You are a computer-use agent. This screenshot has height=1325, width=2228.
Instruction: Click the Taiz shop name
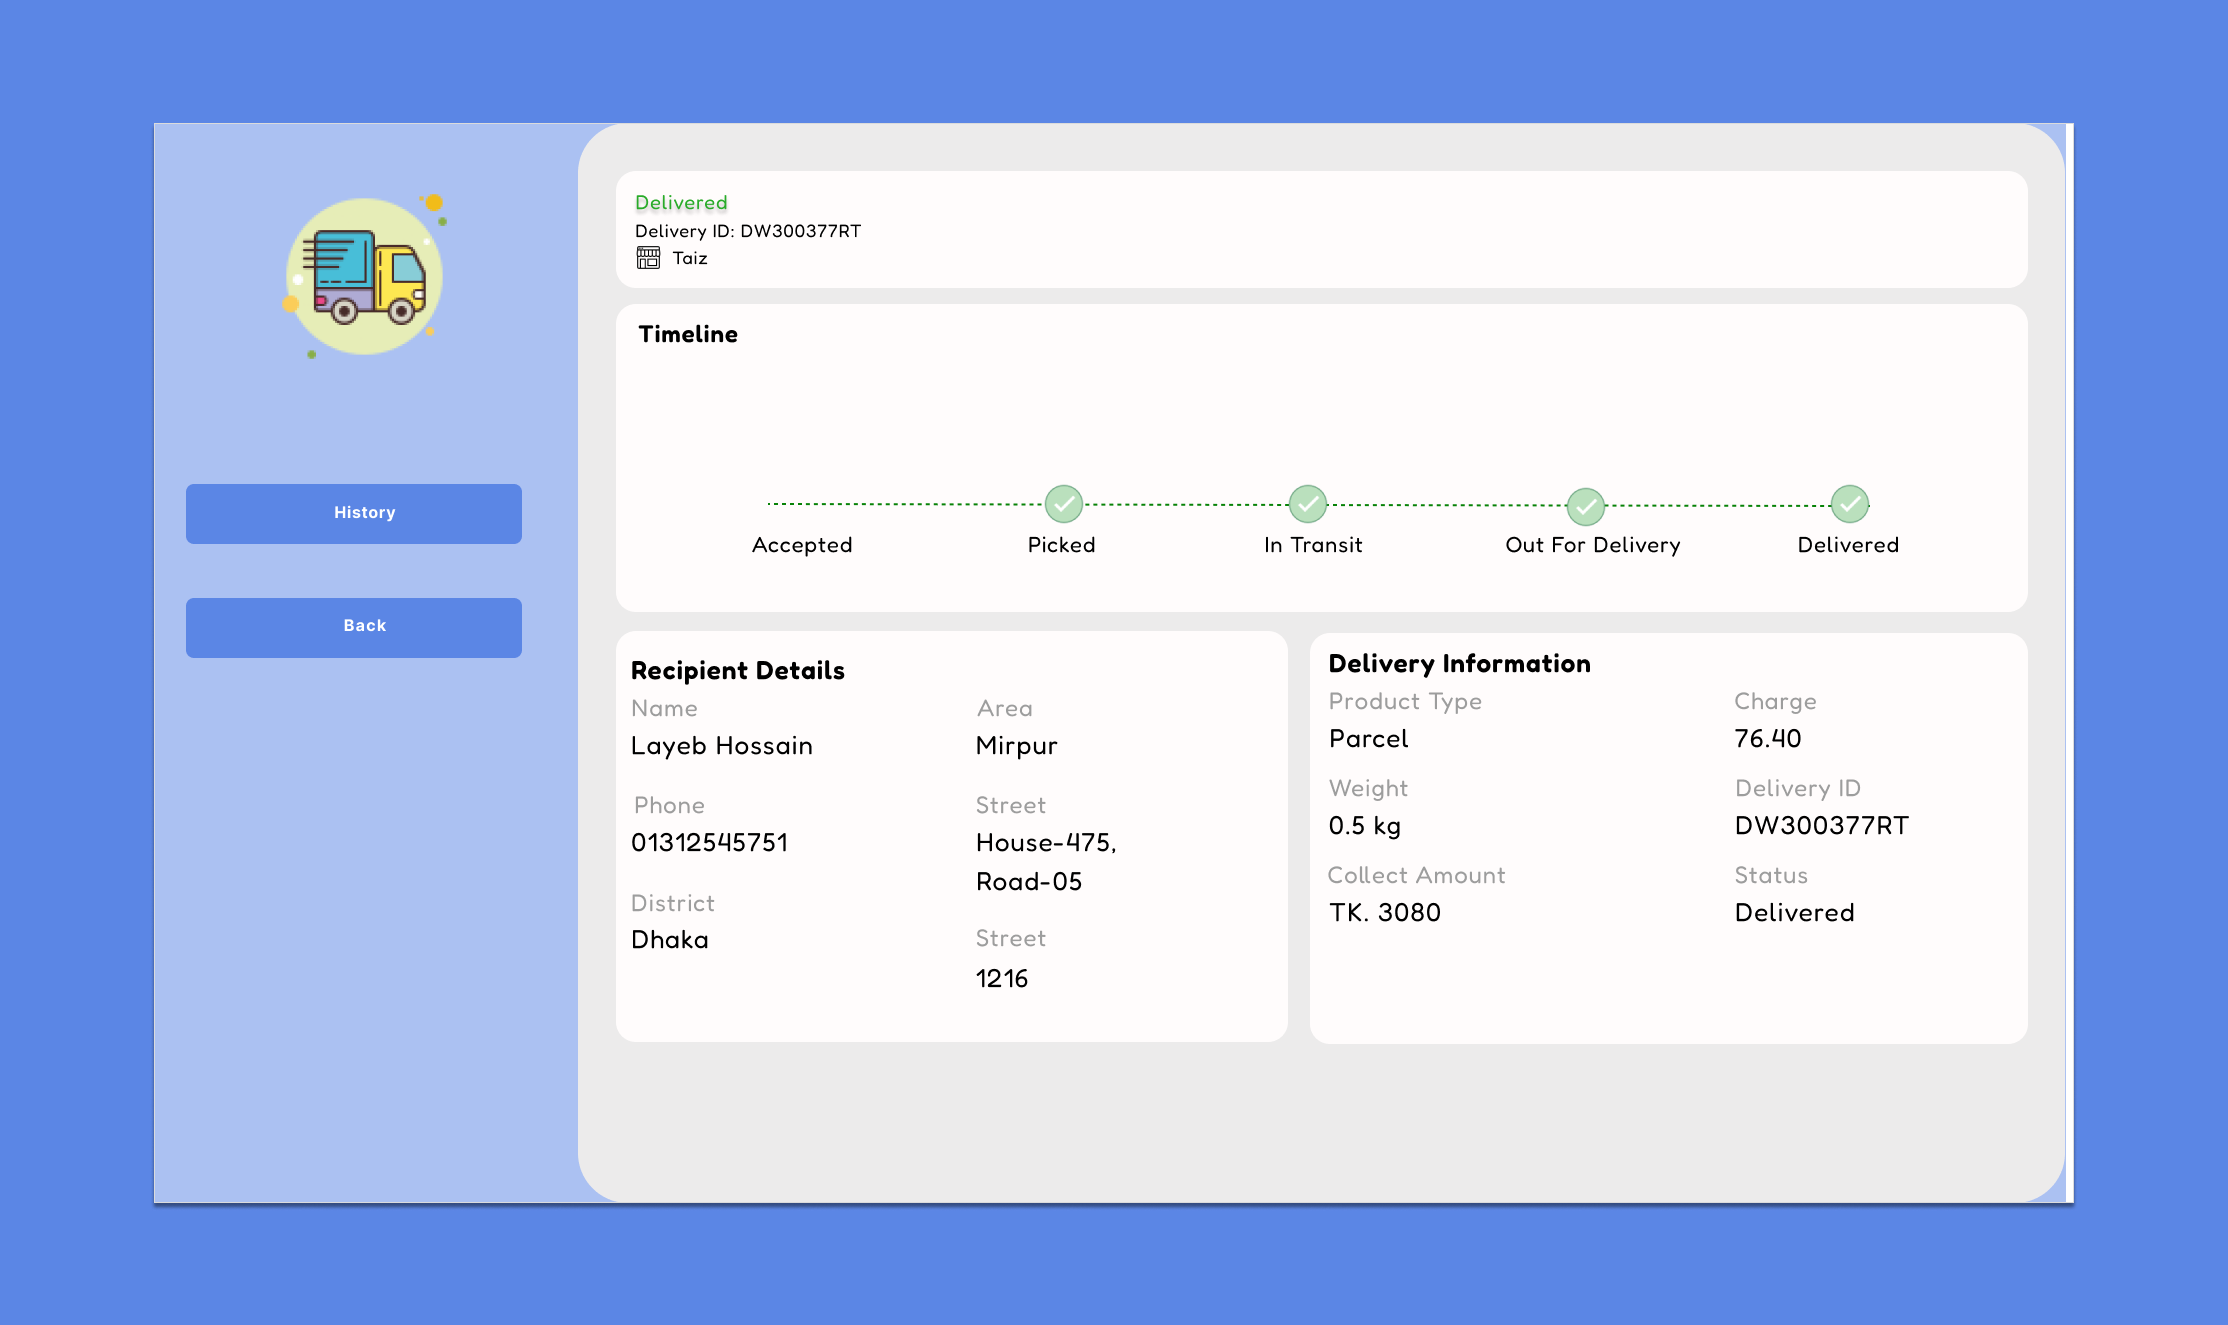690,258
